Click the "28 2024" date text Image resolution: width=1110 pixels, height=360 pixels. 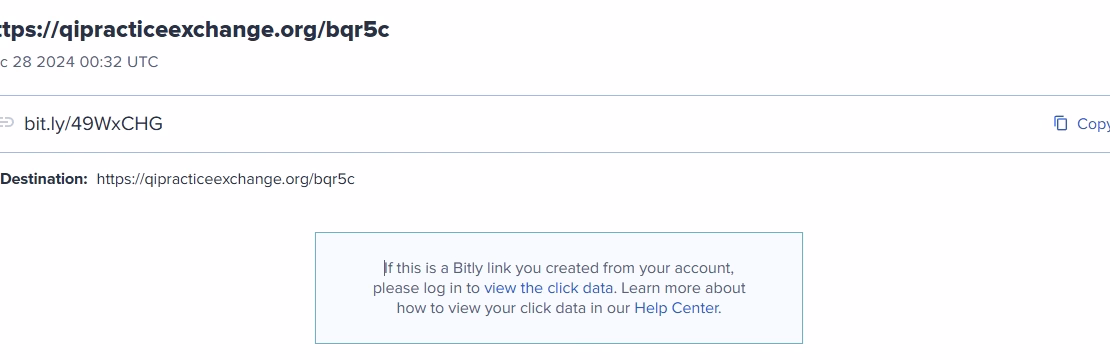(x=45, y=62)
